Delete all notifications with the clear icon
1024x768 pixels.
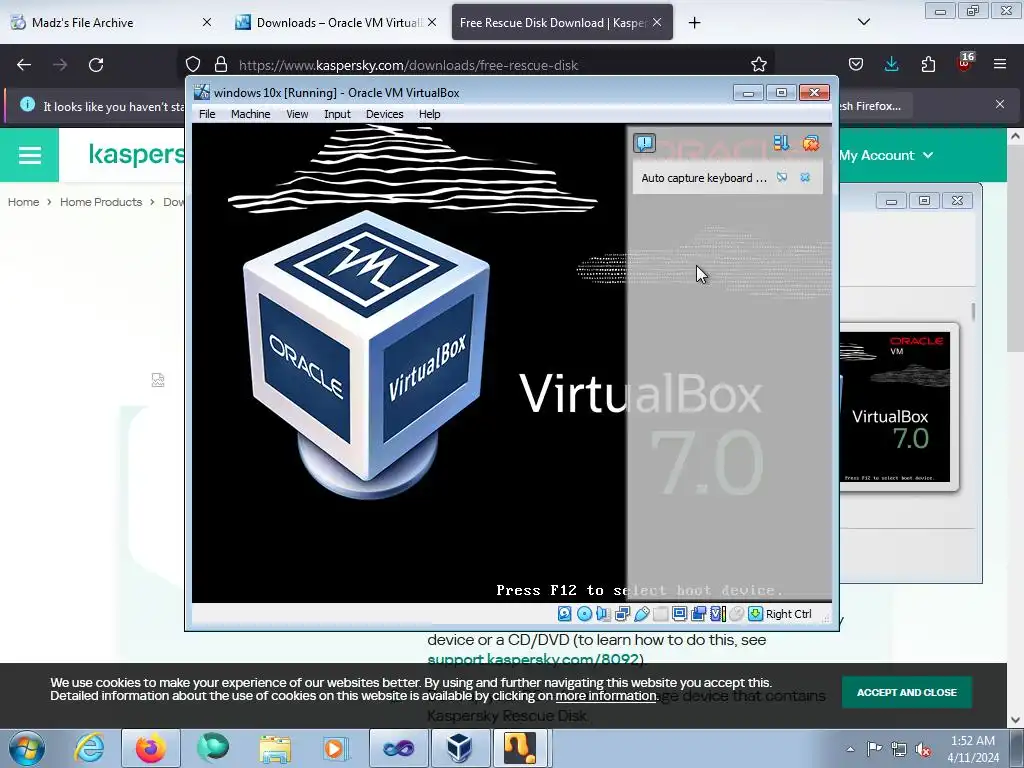tap(811, 143)
